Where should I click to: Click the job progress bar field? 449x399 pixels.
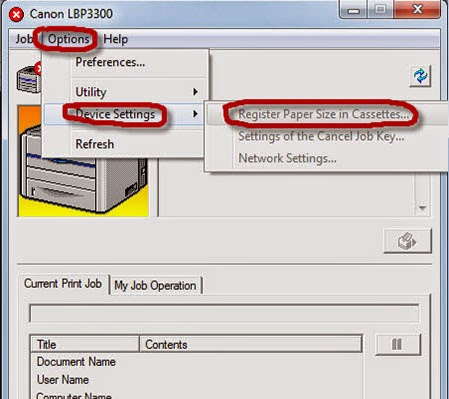click(x=224, y=313)
